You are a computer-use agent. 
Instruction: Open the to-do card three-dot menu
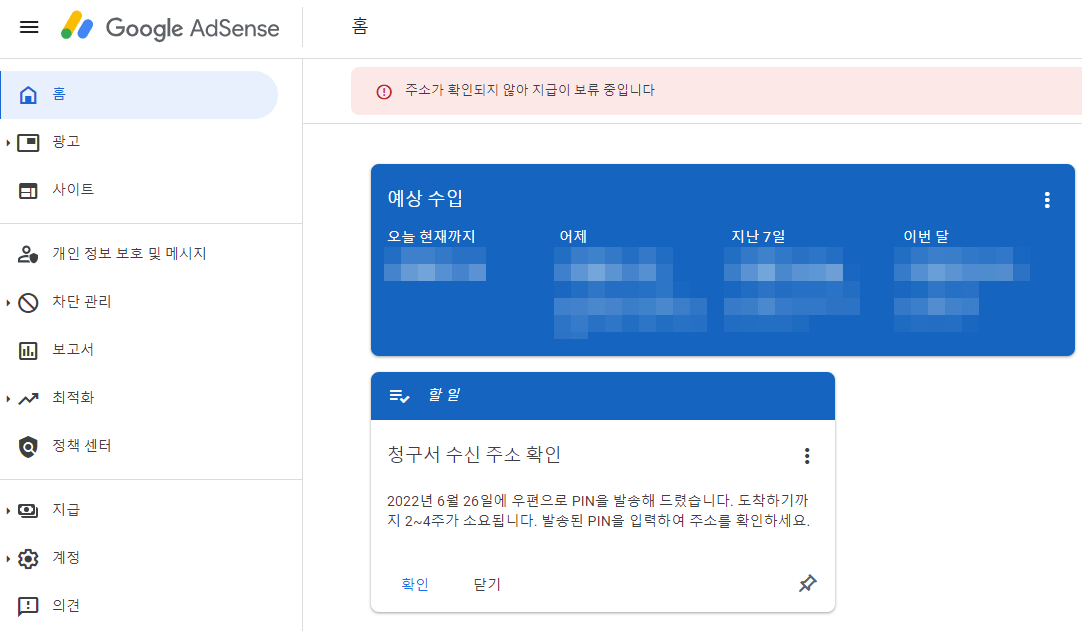point(807,456)
